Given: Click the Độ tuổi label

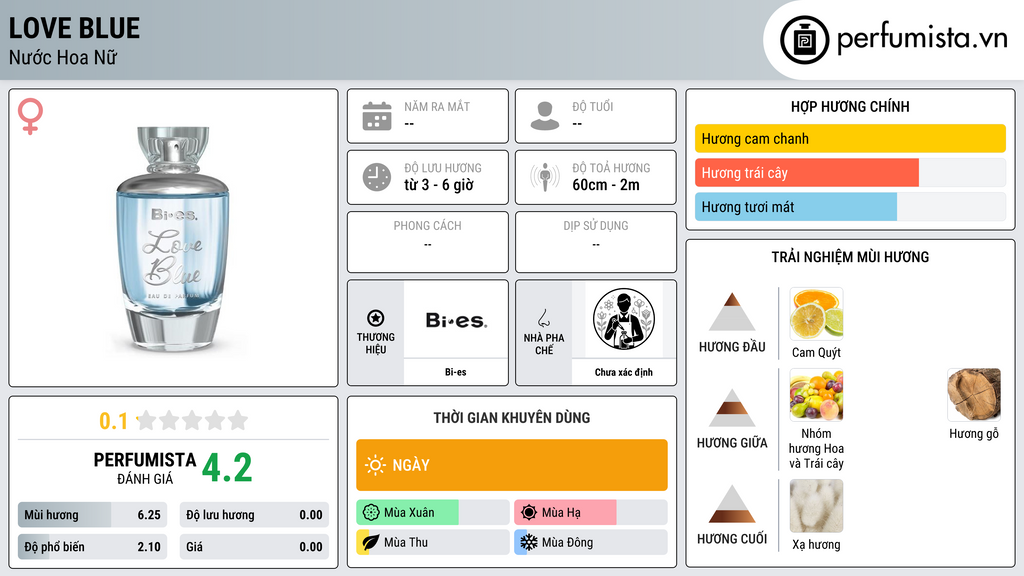Looking at the screenshot, I should pyautogui.click(x=593, y=106).
